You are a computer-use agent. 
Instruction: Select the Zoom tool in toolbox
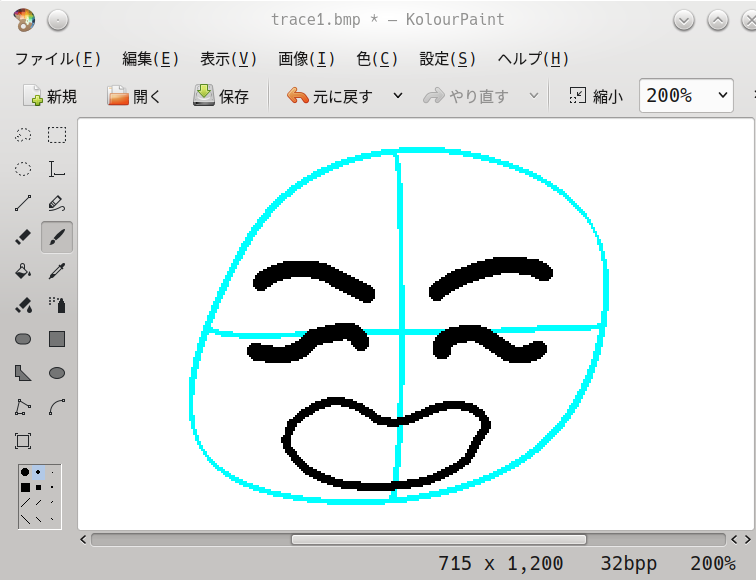pos(23,441)
